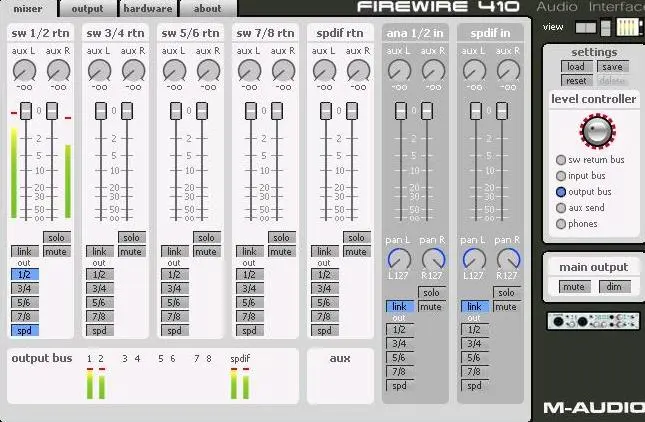Adjust aux L knob on sw 7/8 rtn
The image size is (645, 422).
click(249, 70)
